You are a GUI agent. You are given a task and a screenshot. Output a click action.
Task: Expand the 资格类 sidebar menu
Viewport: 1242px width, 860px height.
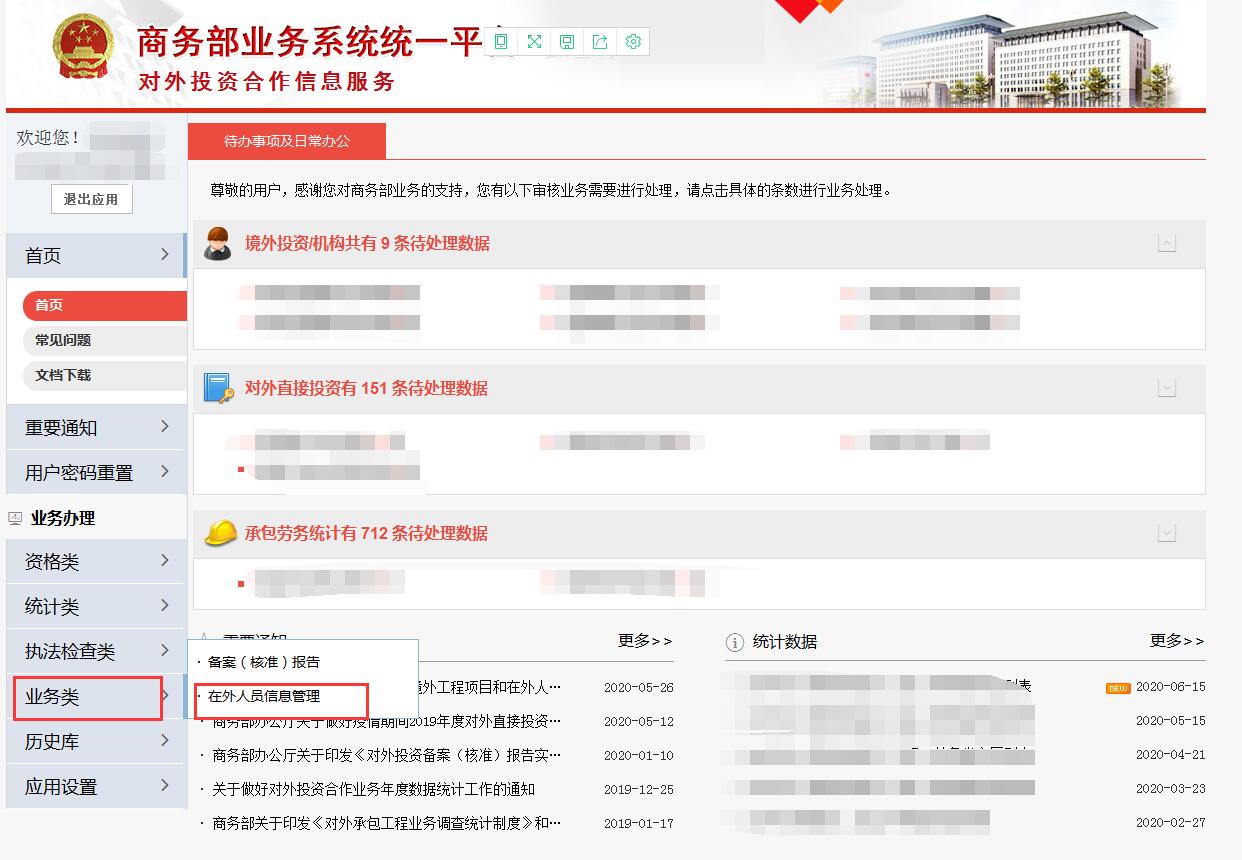pyautogui.click(x=95, y=562)
